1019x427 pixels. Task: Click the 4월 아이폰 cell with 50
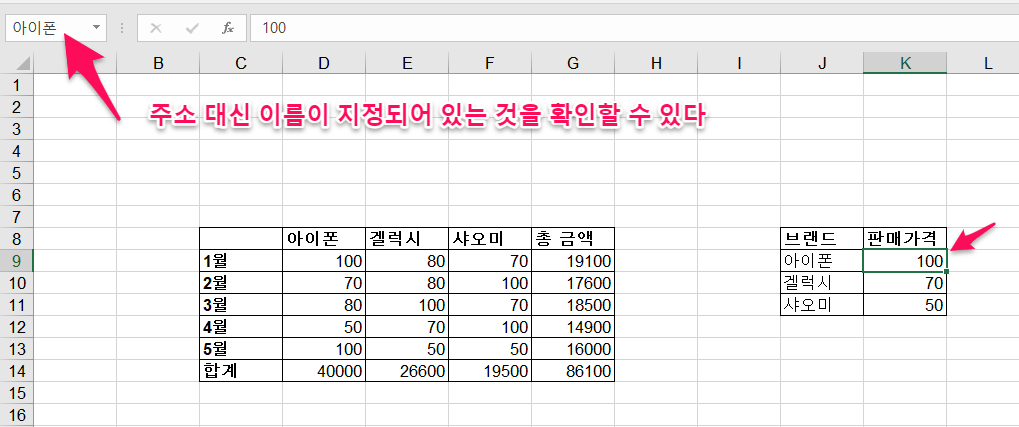(x=324, y=327)
